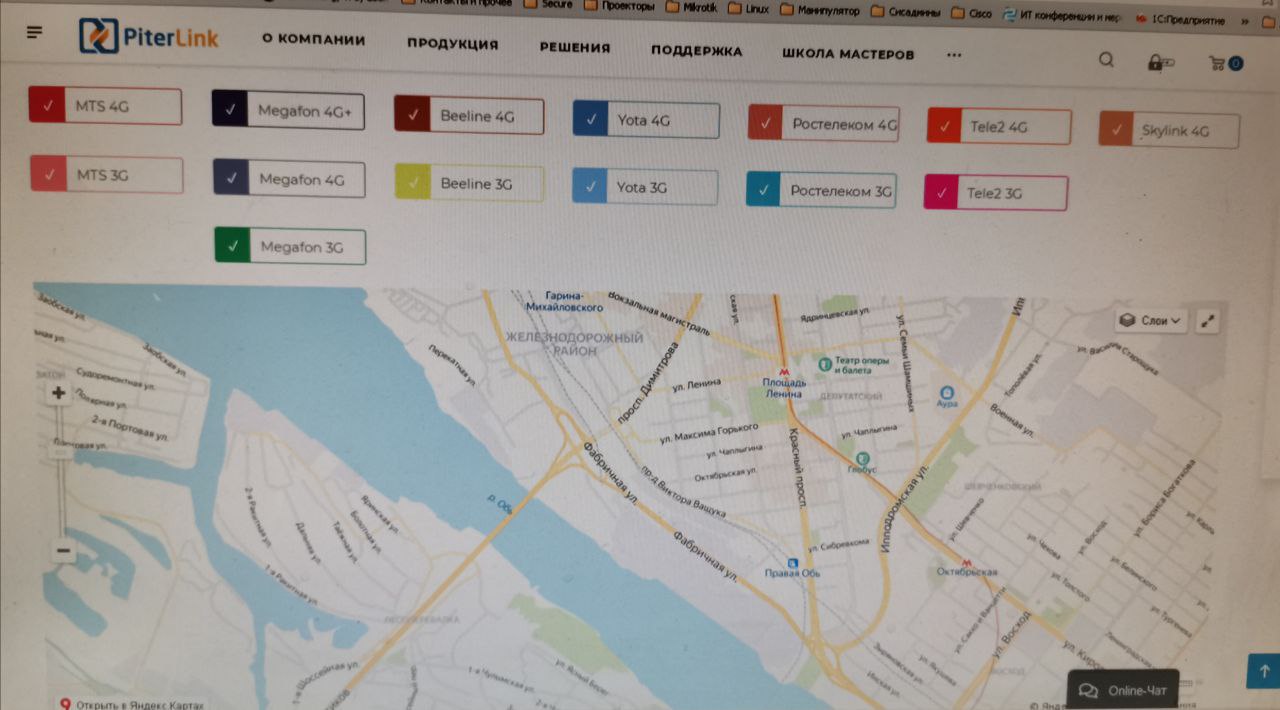Screen dimensions: 1280x710
Task: Zoom in the map with plus button
Action: coord(60,393)
